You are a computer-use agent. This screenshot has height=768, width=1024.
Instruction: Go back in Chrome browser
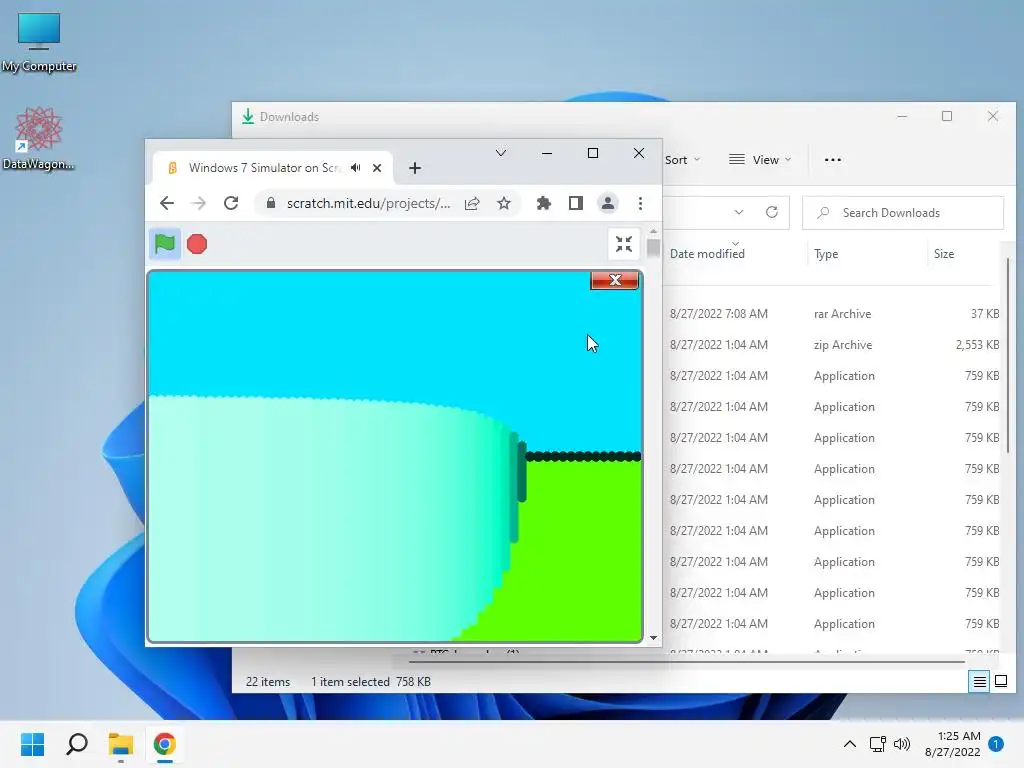pyautogui.click(x=167, y=203)
